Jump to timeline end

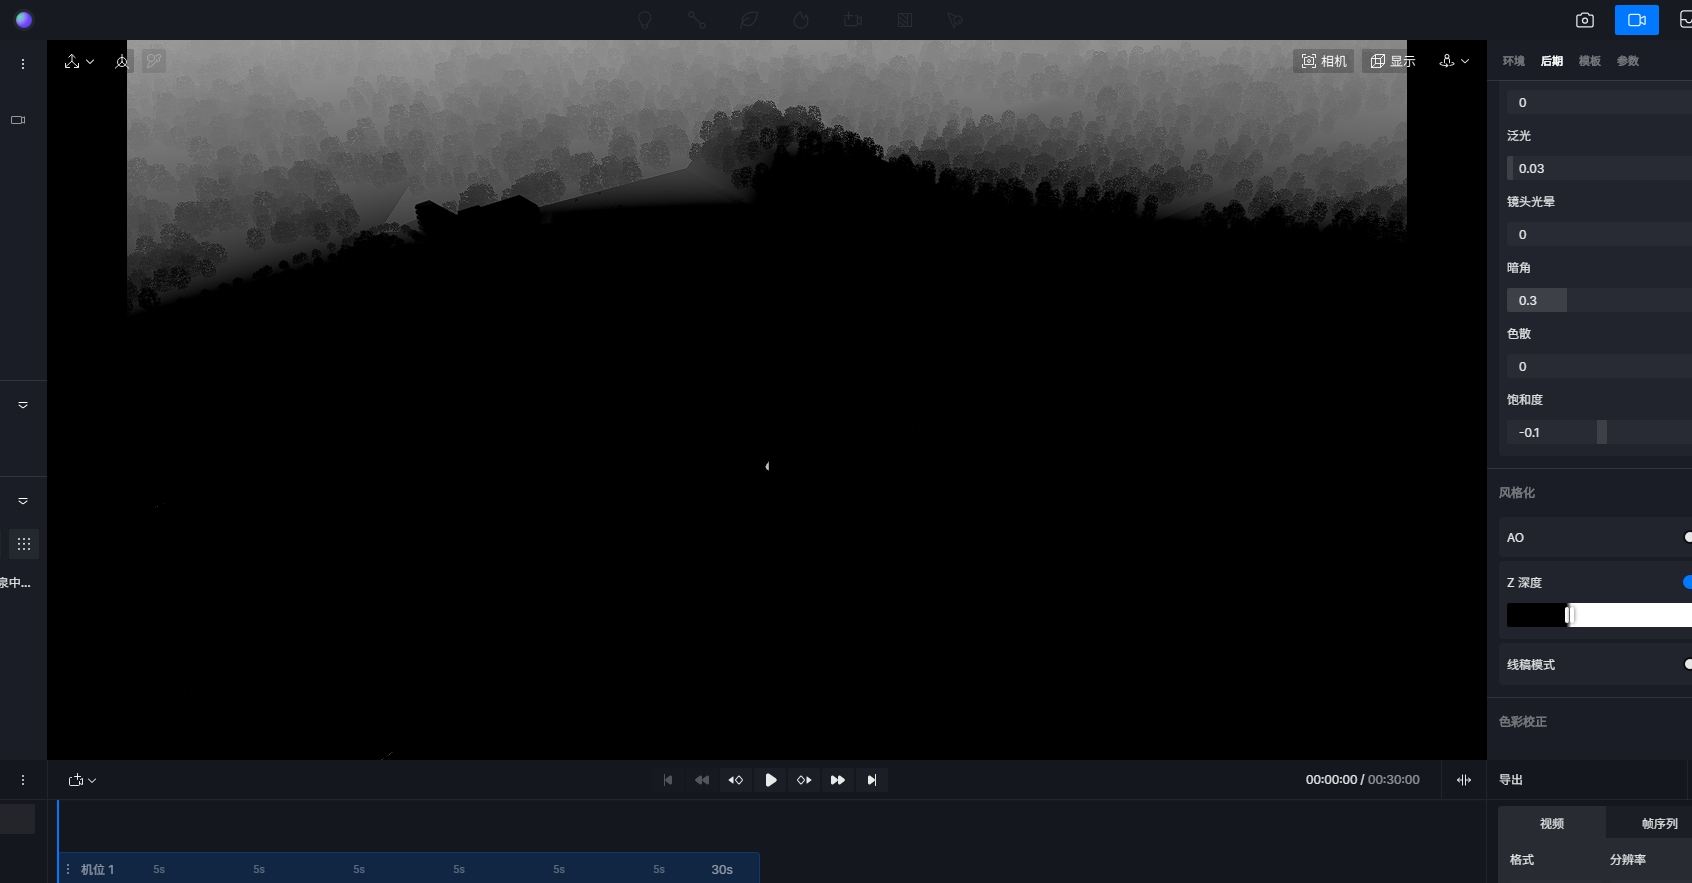point(872,780)
